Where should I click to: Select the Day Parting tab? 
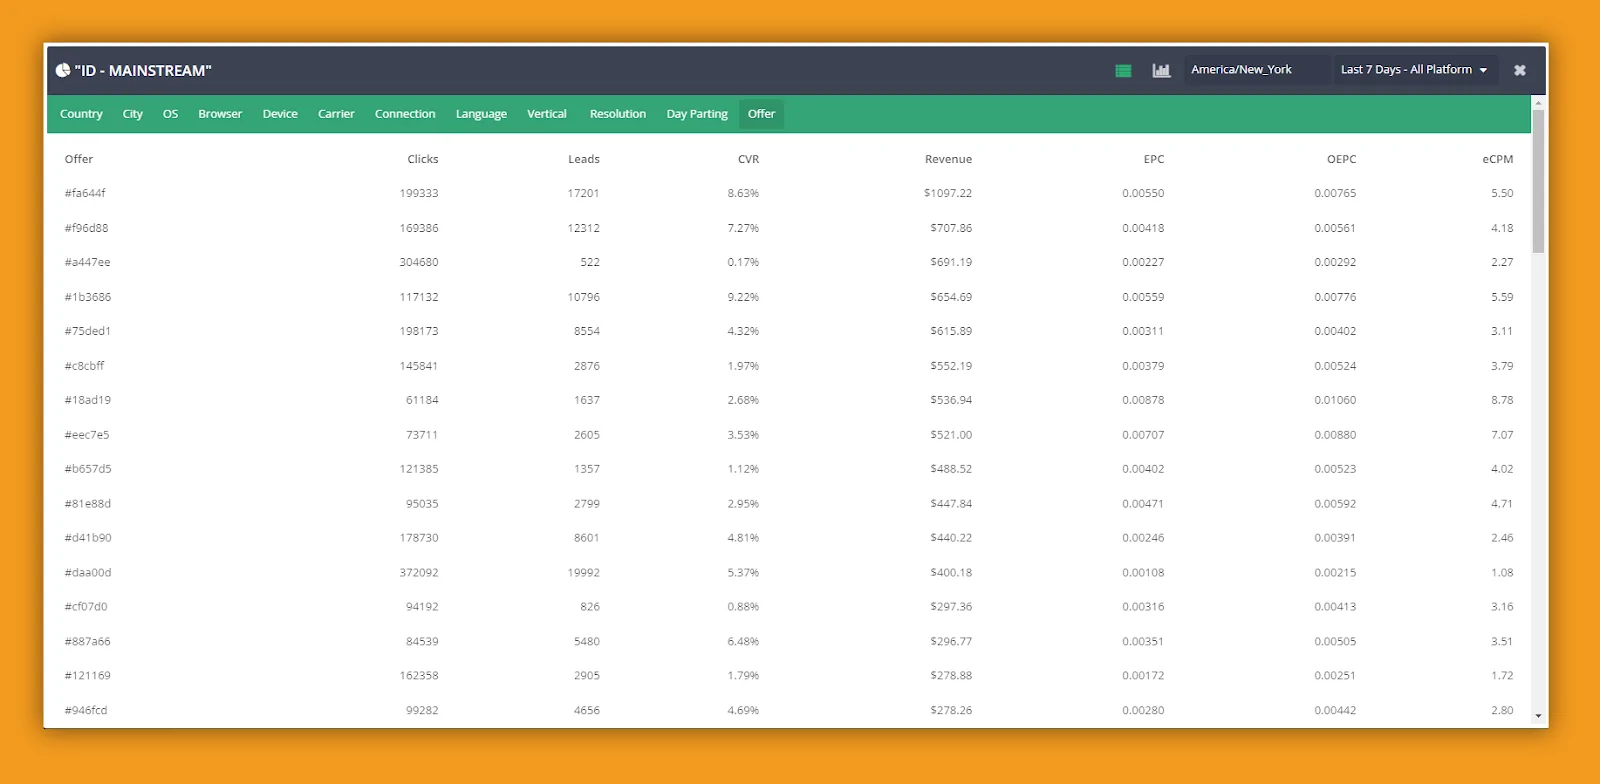697,114
